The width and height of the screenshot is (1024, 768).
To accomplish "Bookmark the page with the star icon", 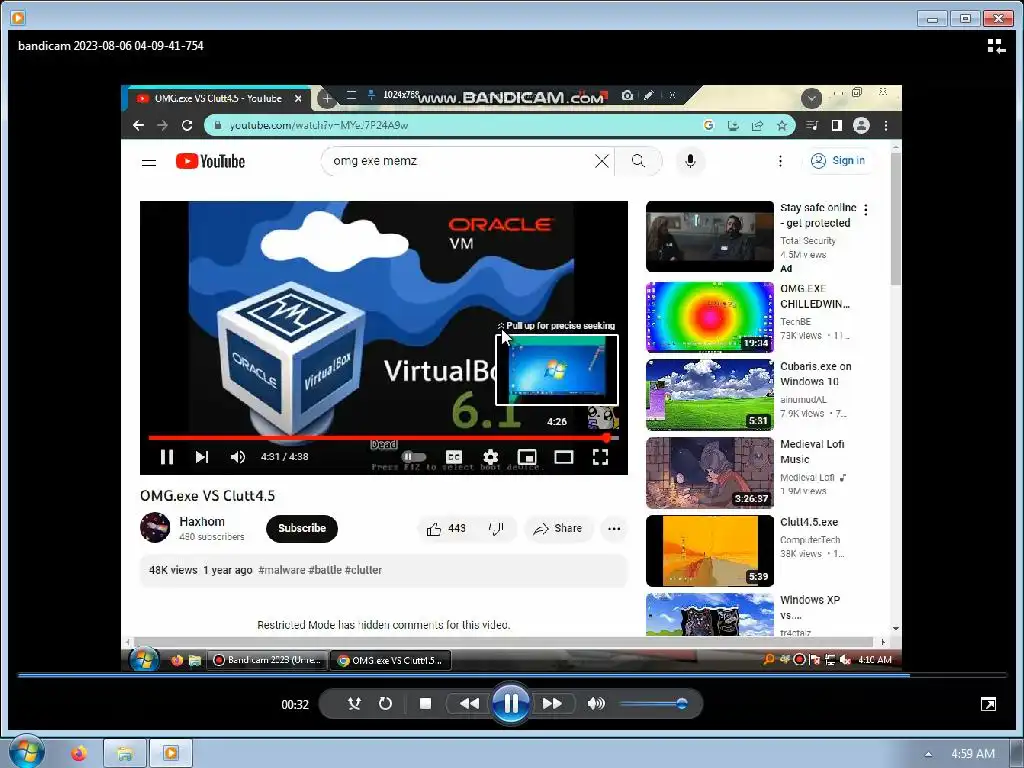I will coord(781,125).
